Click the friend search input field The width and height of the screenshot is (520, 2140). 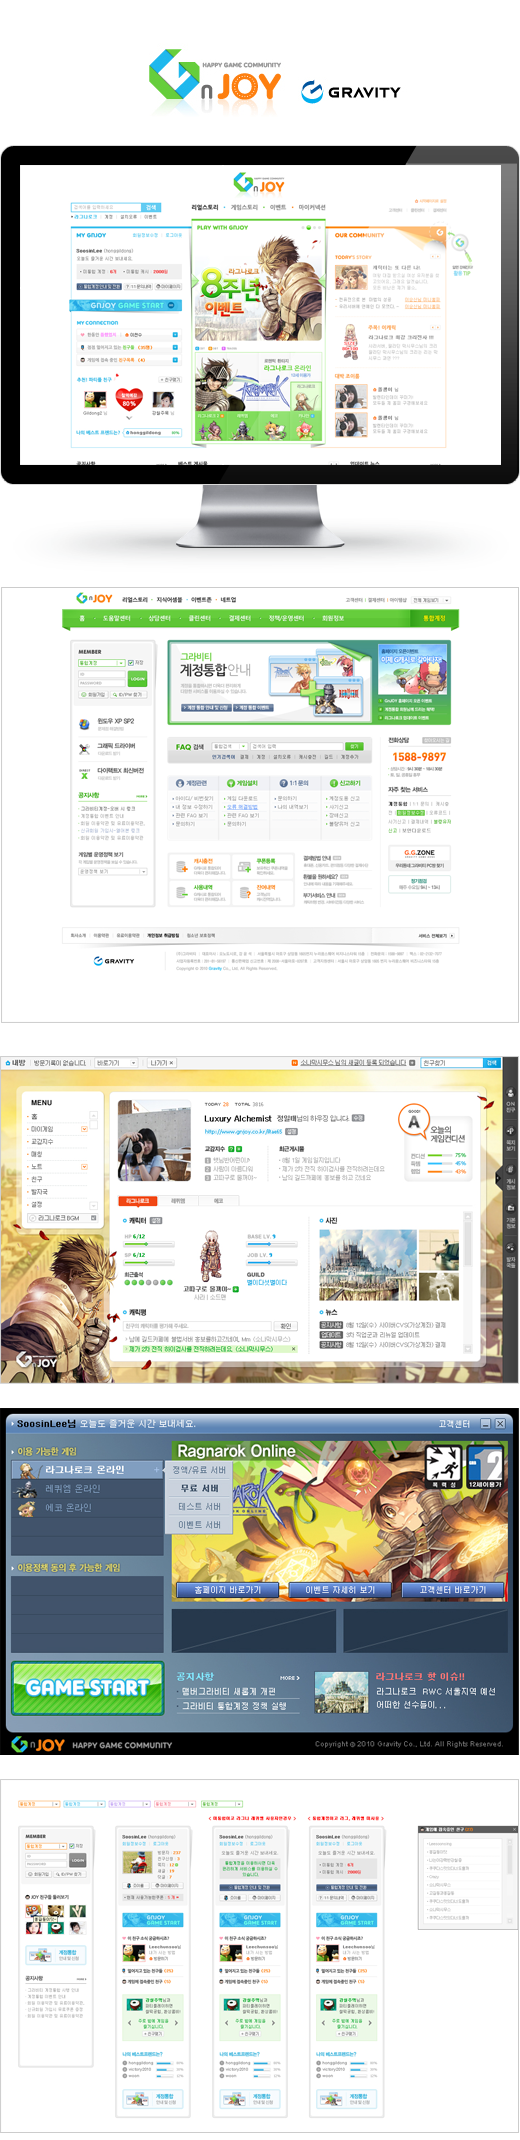[452, 1062]
